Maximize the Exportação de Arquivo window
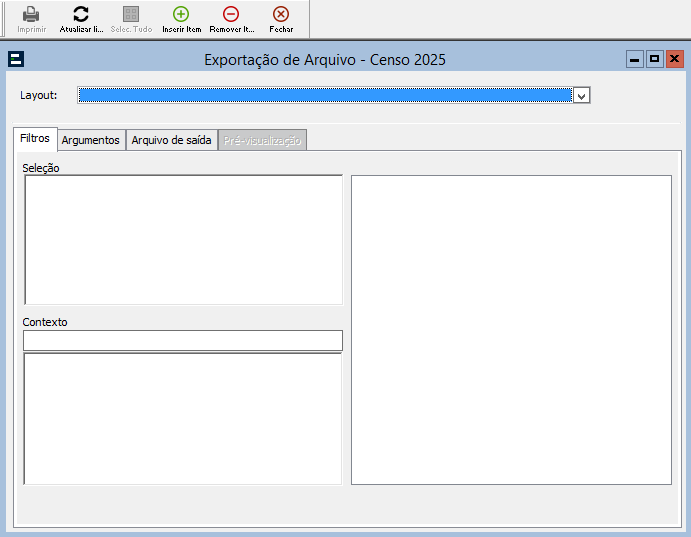691x537 pixels. coord(654,59)
